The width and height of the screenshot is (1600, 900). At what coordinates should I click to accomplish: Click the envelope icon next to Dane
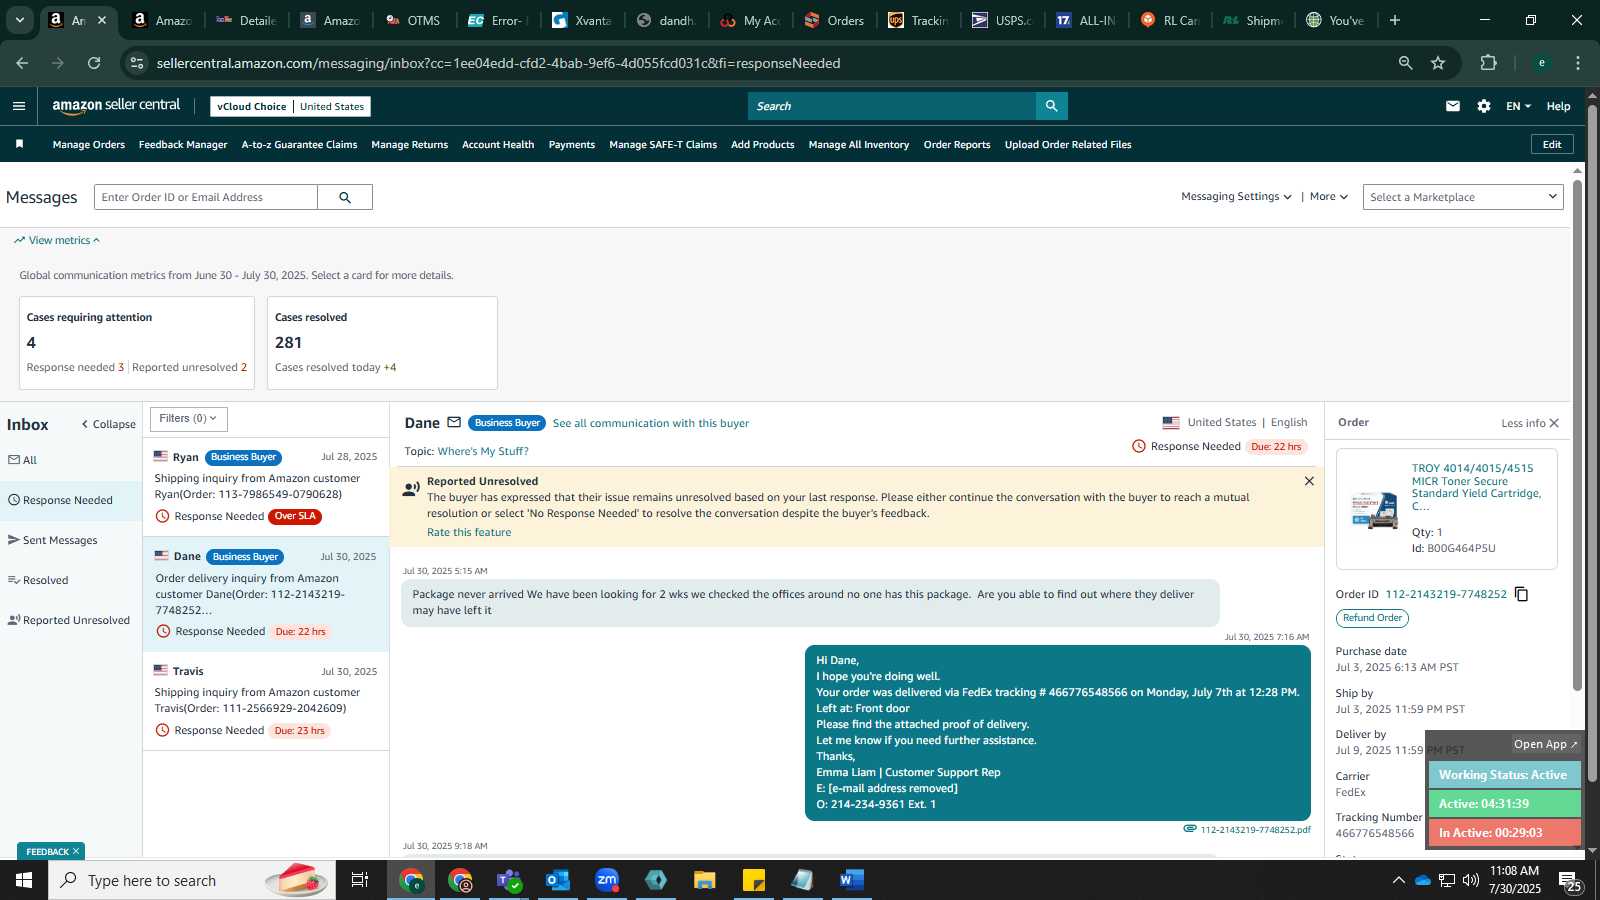454,422
